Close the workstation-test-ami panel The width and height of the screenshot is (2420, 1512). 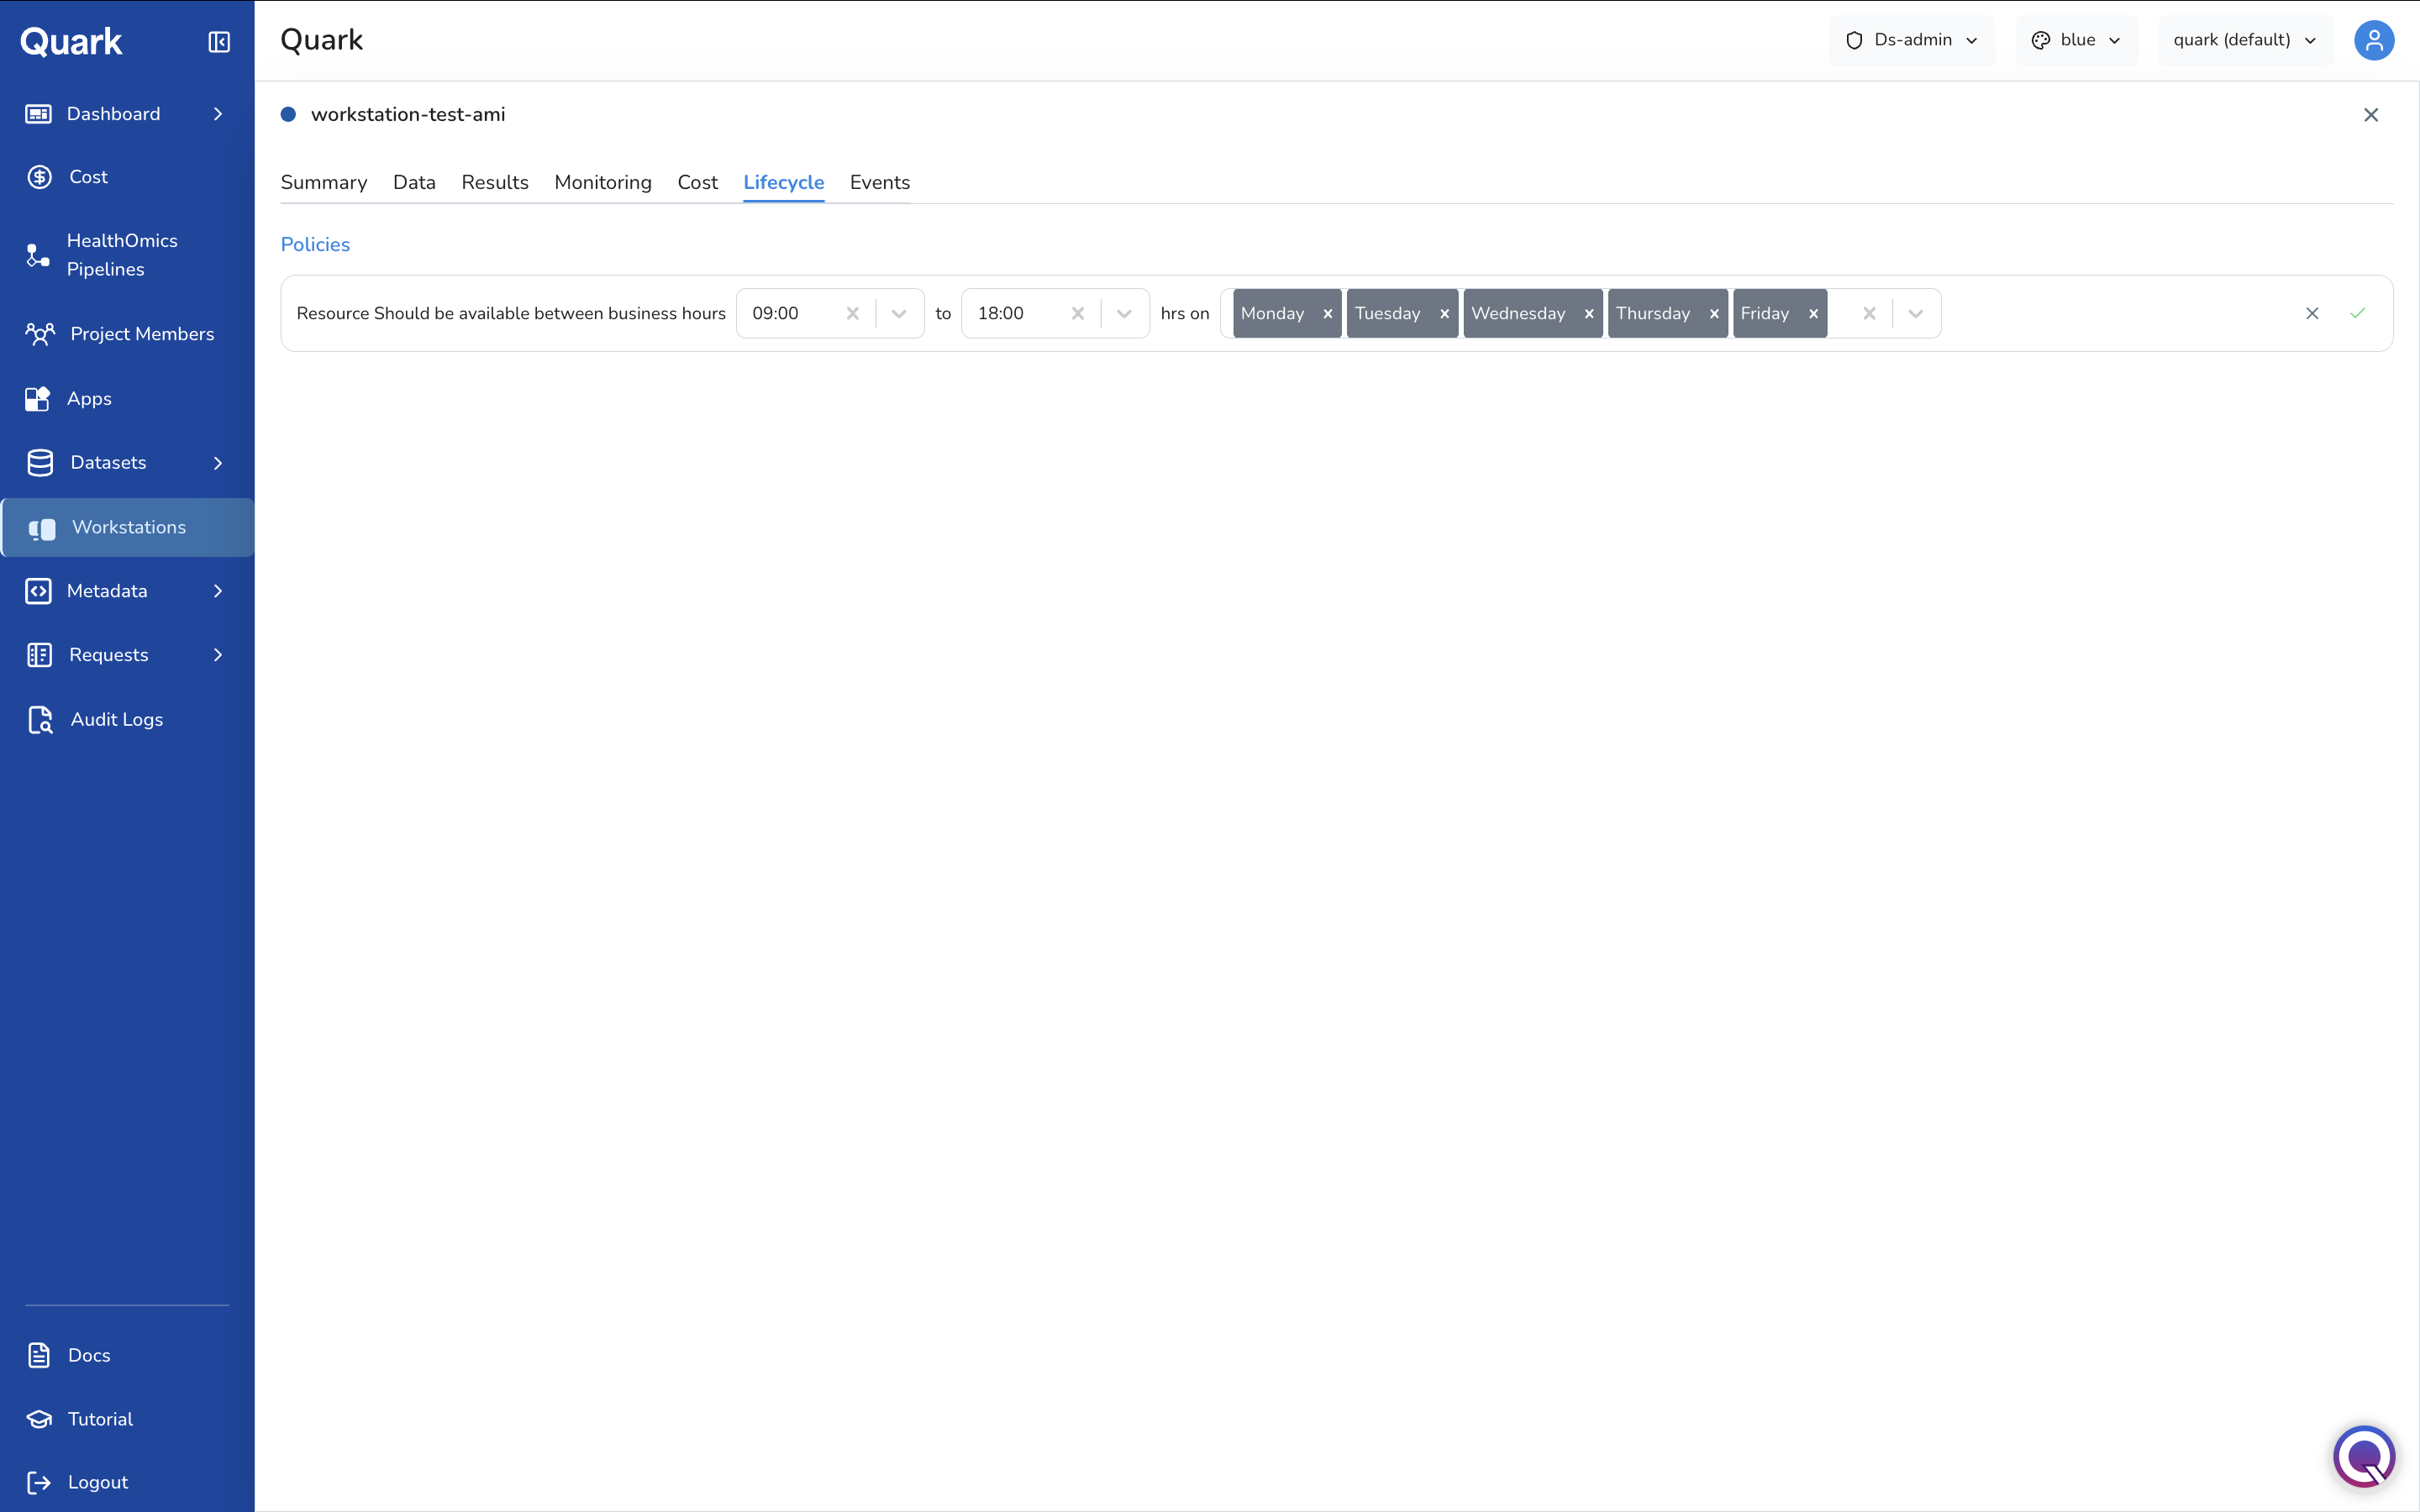point(2371,115)
